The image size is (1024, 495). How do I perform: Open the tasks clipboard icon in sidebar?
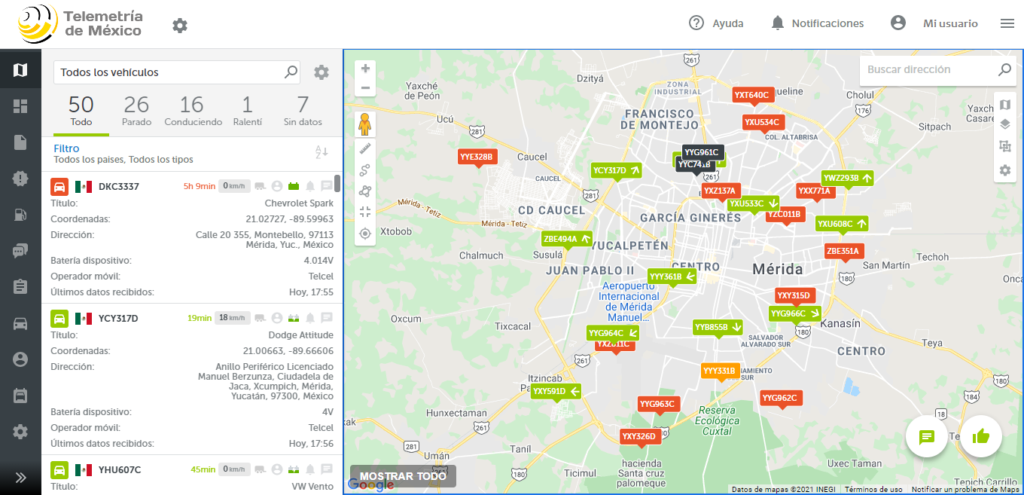tap(20, 287)
